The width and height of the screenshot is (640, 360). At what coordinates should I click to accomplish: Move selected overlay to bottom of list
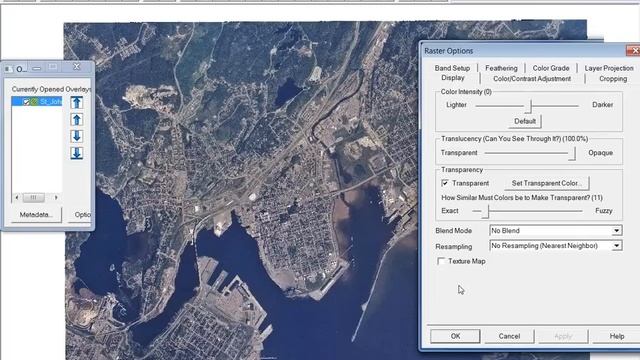click(x=77, y=153)
